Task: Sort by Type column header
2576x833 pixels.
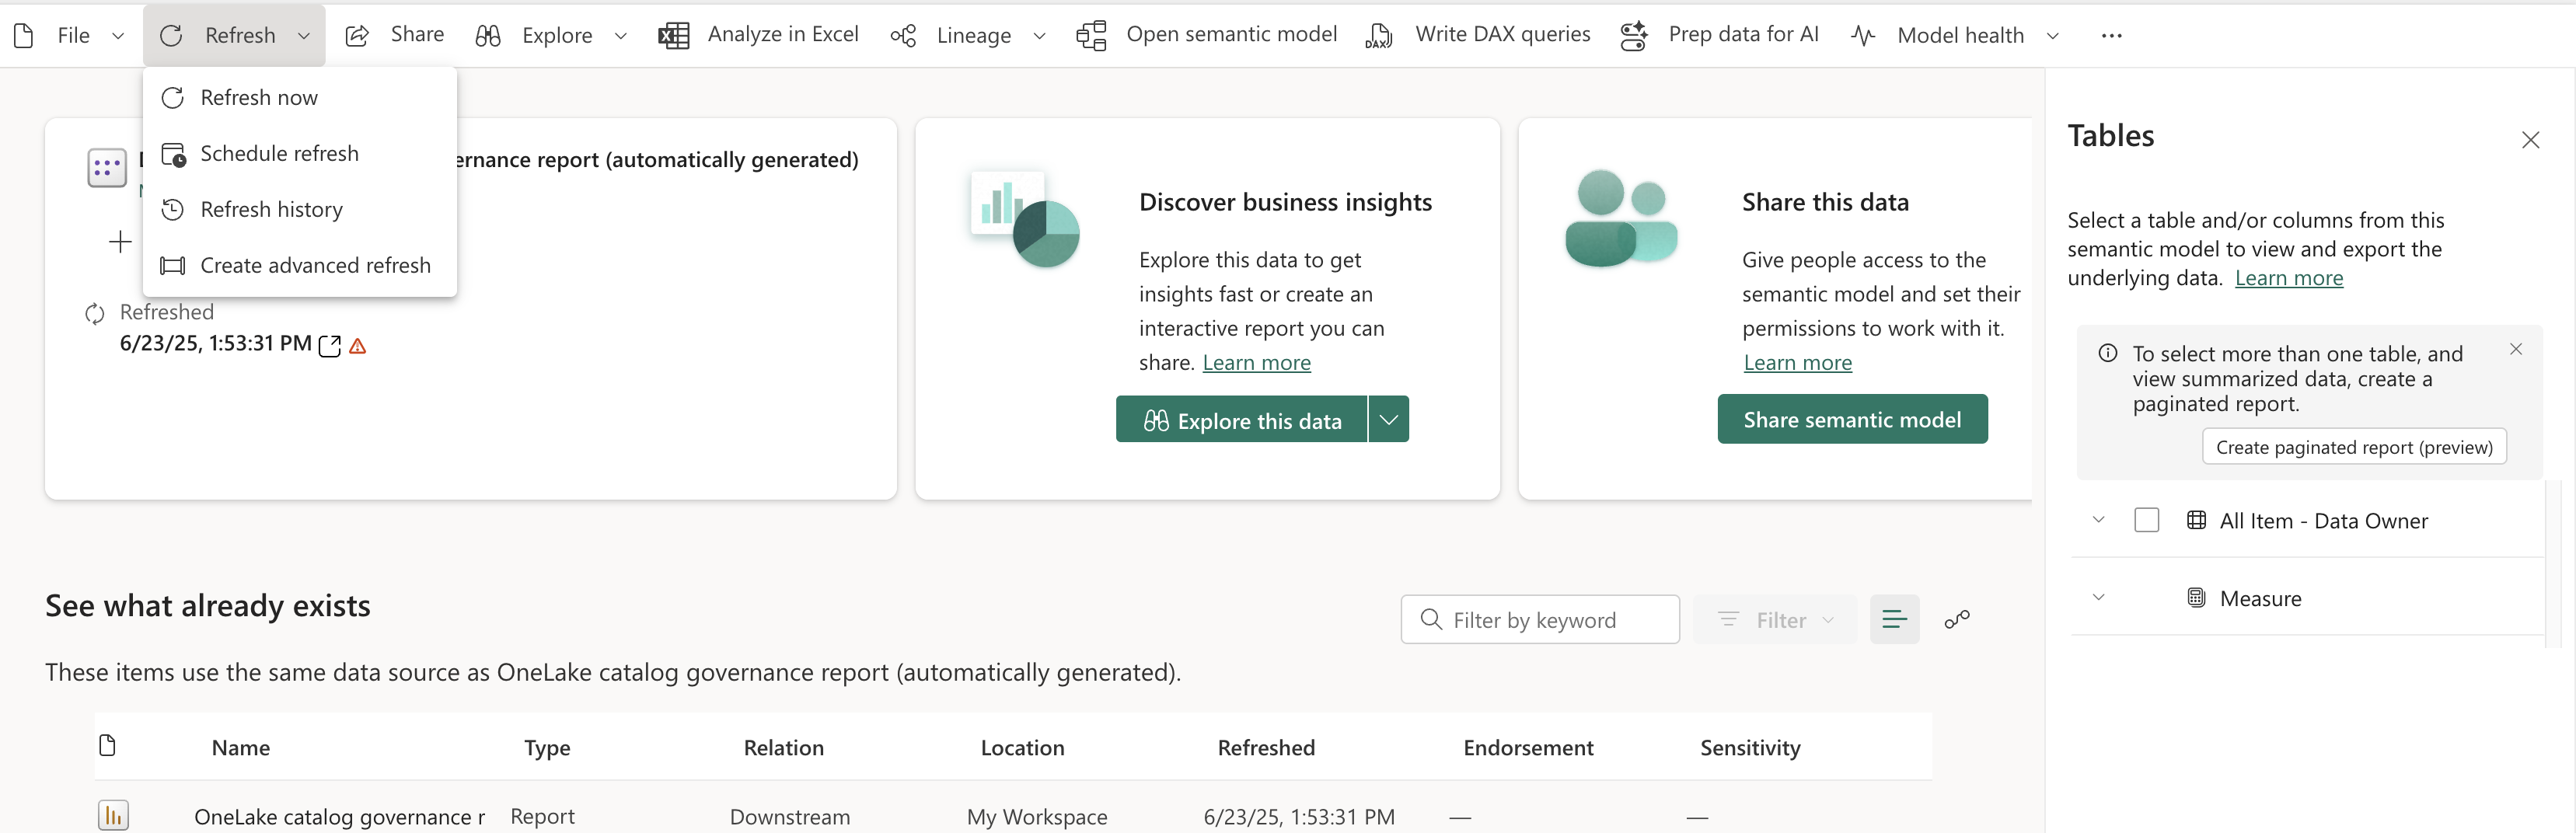Action: (x=547, y=747)
